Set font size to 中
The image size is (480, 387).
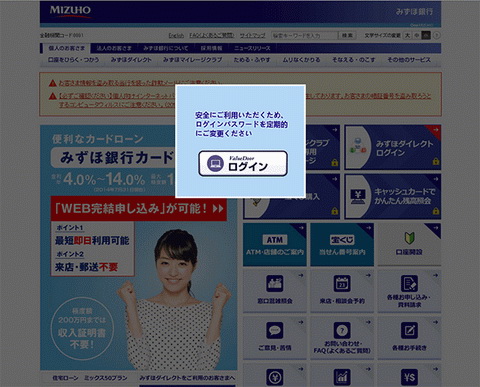click(x=416, y=35)
